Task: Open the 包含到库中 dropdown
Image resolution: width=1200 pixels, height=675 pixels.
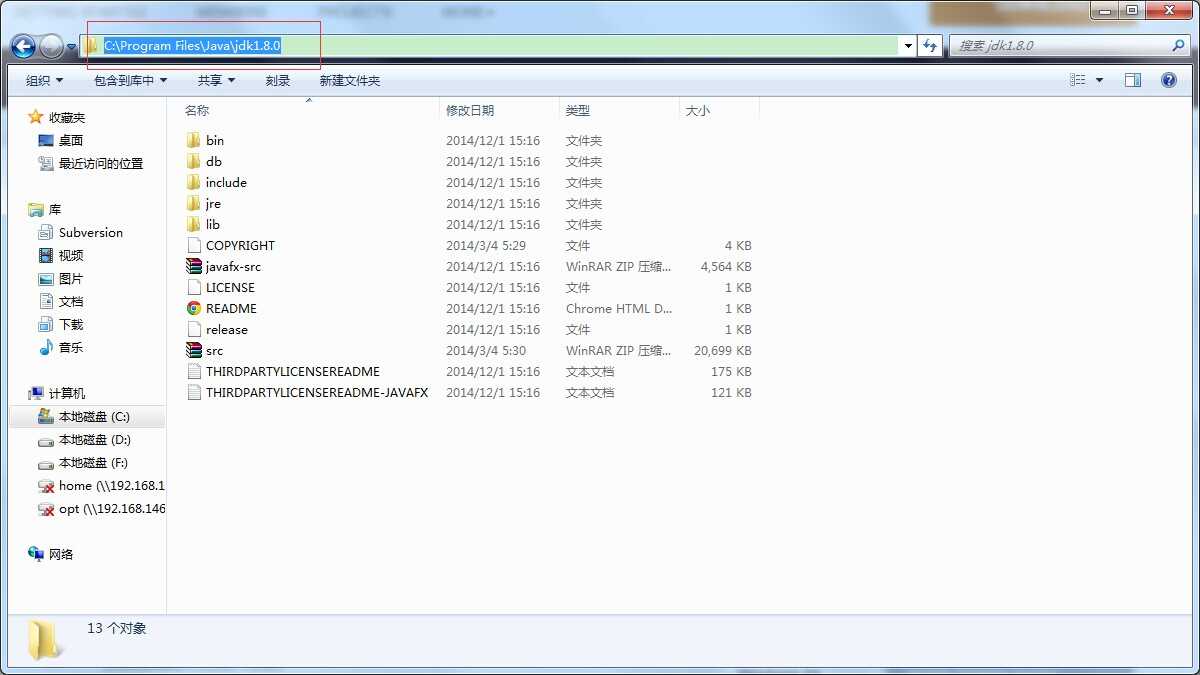Action: 130,80
